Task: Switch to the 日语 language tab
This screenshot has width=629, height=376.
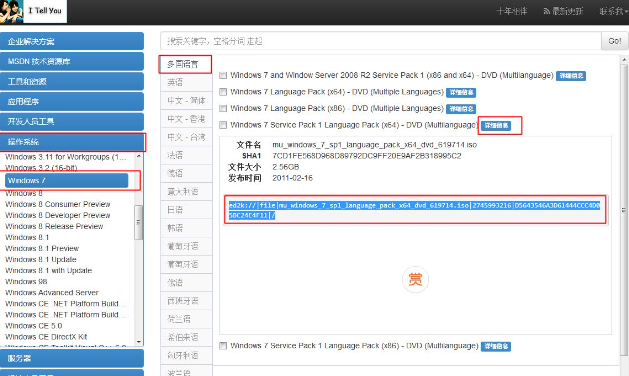Action: tap(187, 210)
